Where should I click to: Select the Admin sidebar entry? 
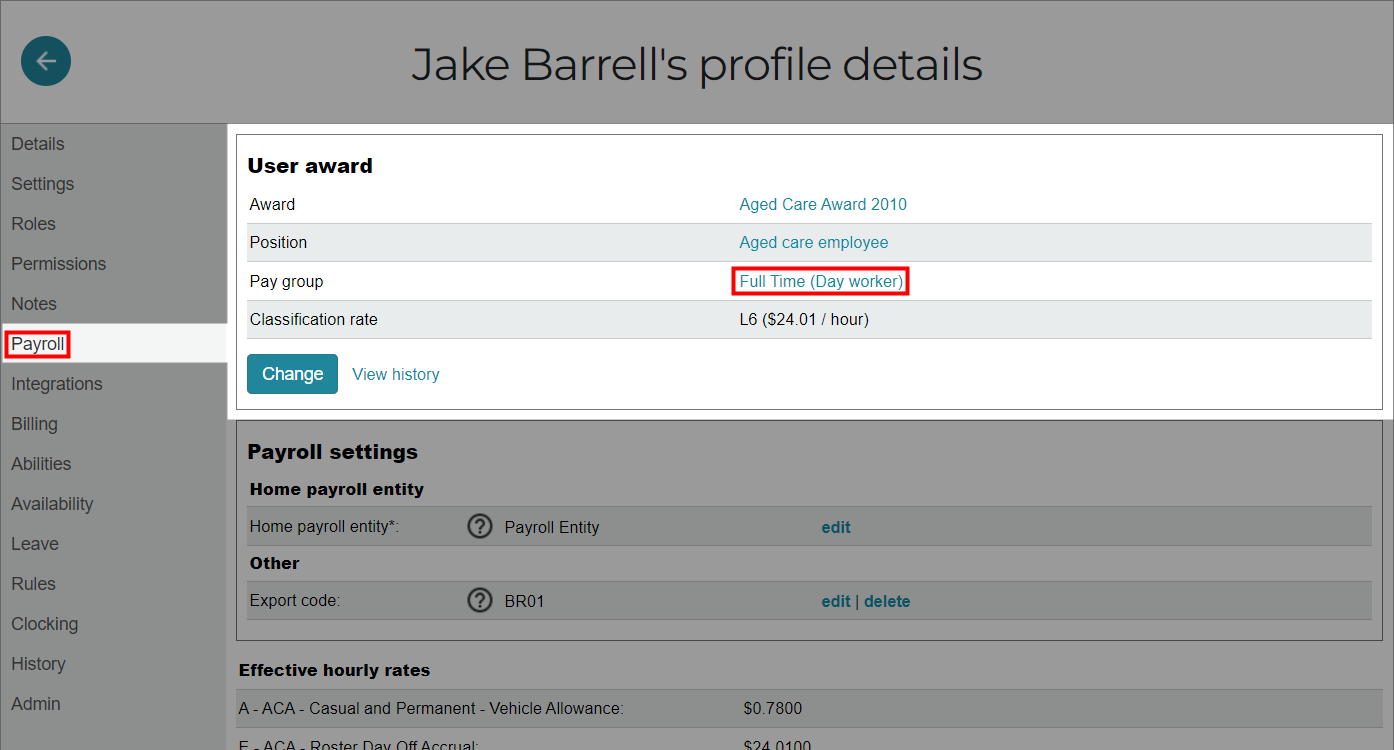35,703
